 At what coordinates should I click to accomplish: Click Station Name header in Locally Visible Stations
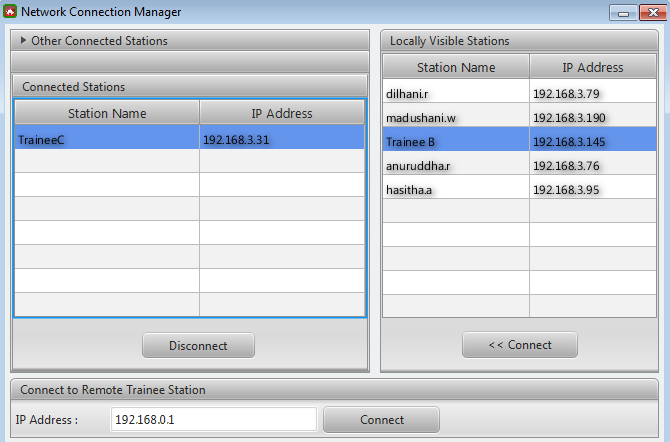click(456, 67)
